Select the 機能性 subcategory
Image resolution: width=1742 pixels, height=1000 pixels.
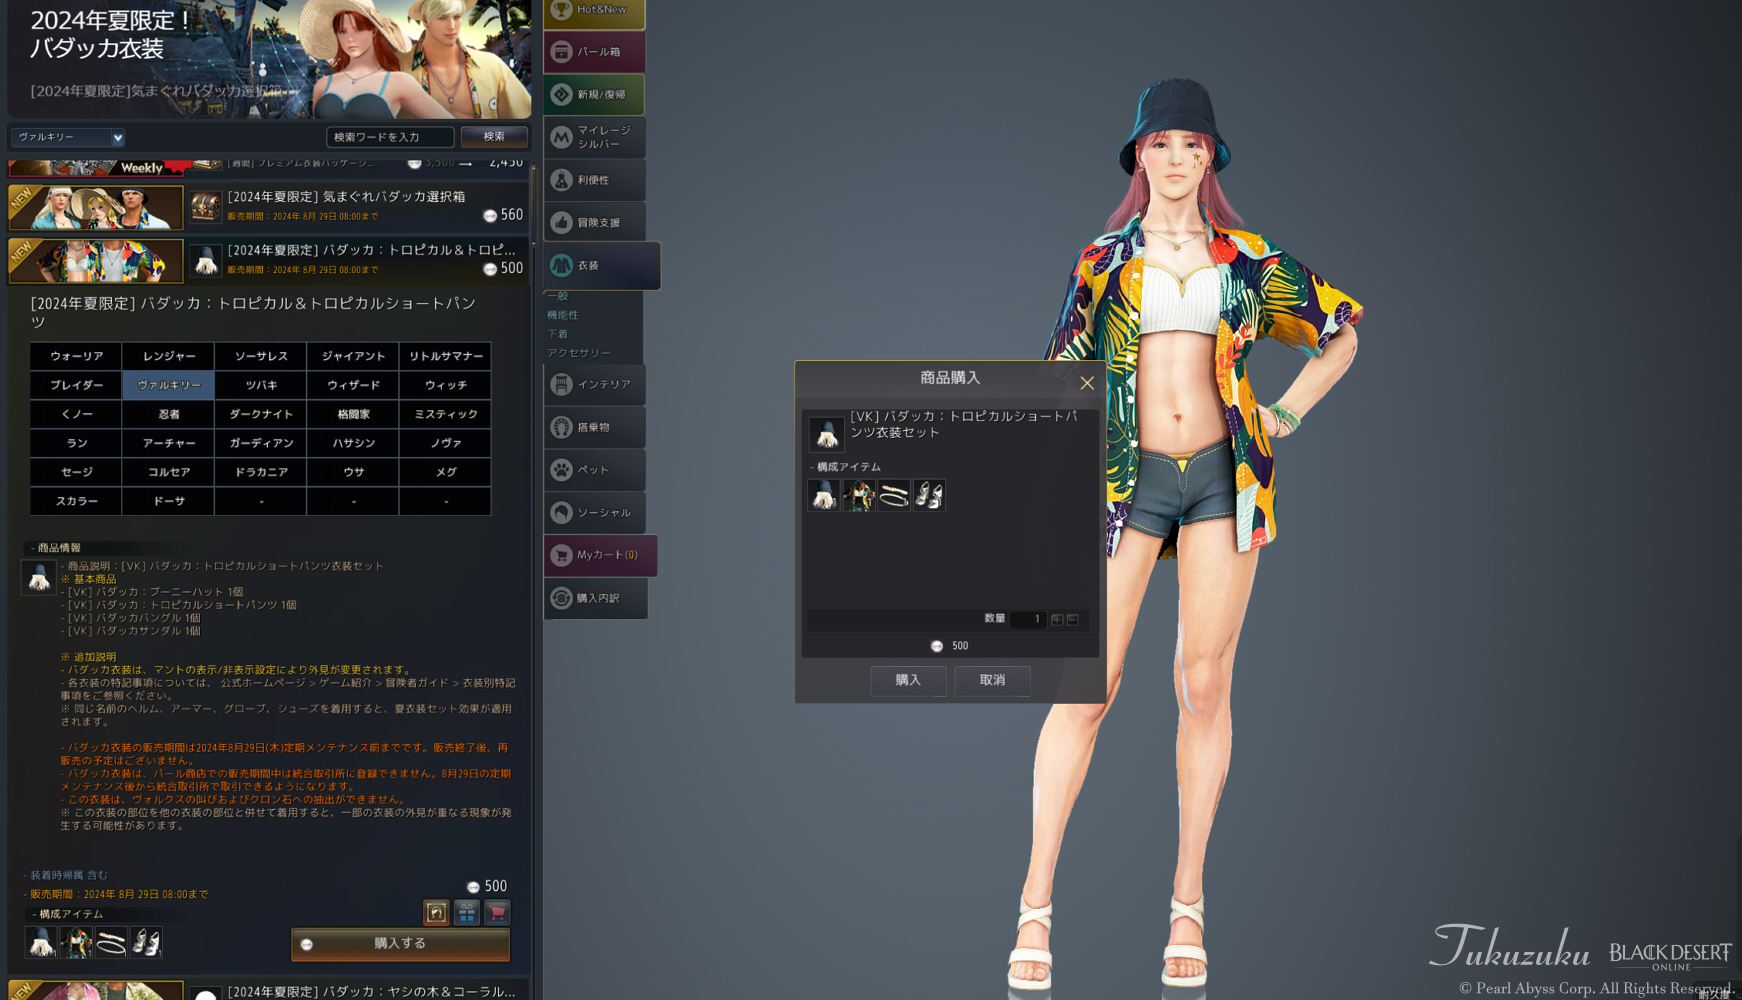563,315
